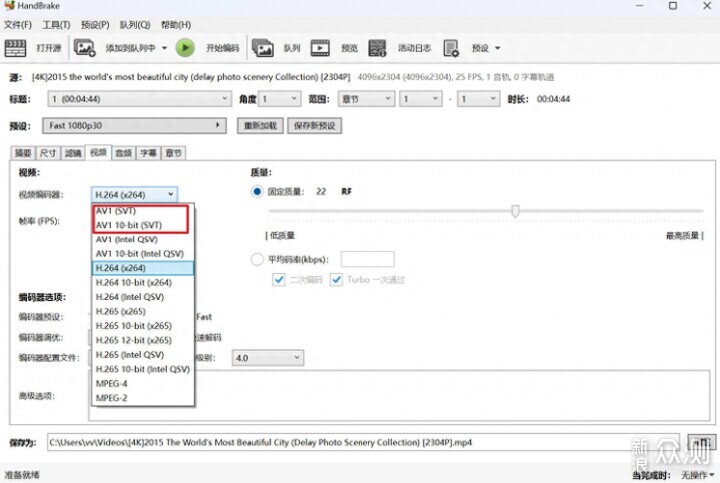The height and width of the screenshot is (483, 720).
Task: Click the 保存为 file path field
Action: click(363, 443)
